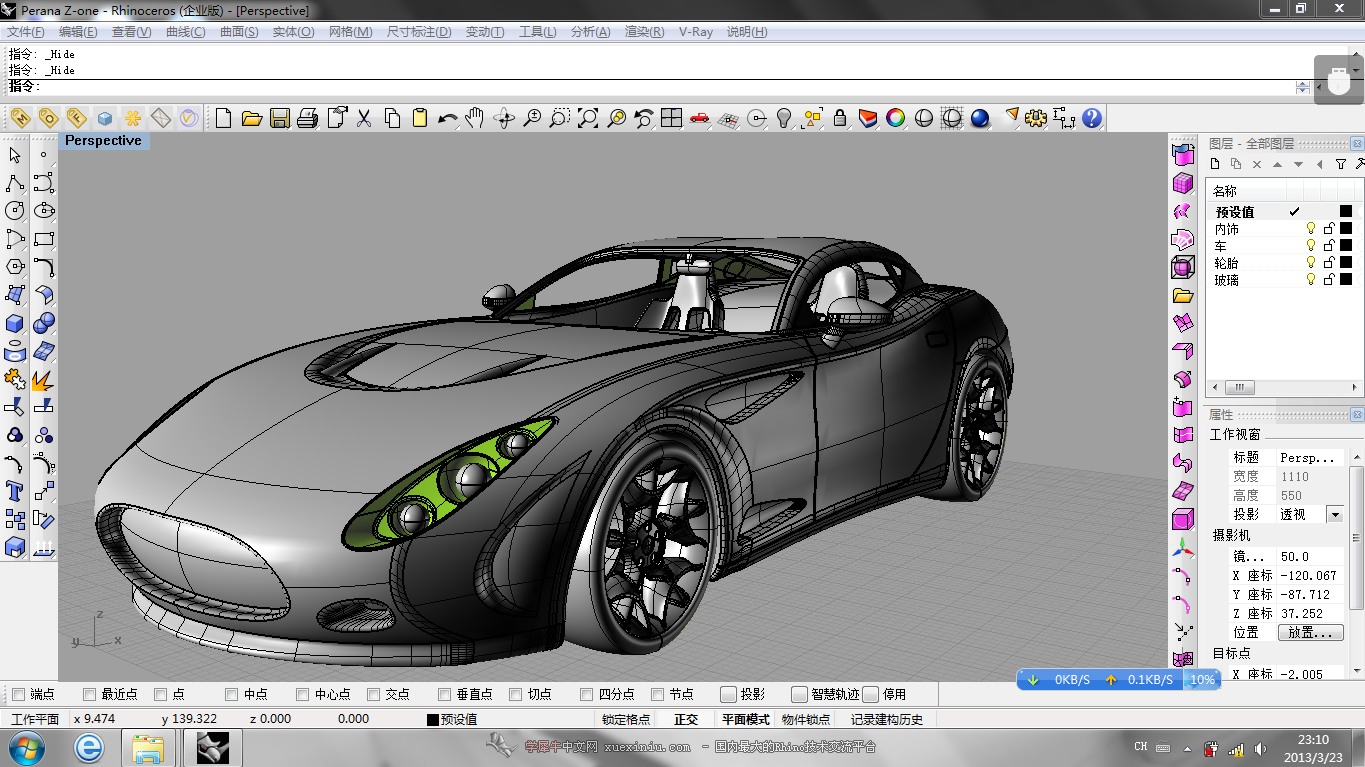Click 记录建构历史 in status bar
Viewport: 1365px width, 767px height.
point(887,719)
